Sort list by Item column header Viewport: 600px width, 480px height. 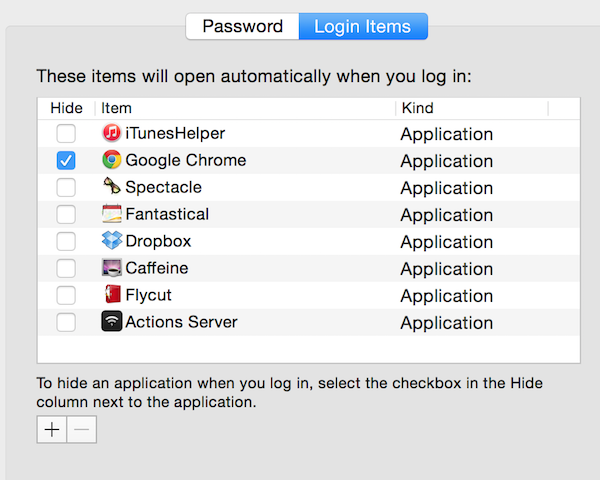pyautogui.click(x=245, y=108)
